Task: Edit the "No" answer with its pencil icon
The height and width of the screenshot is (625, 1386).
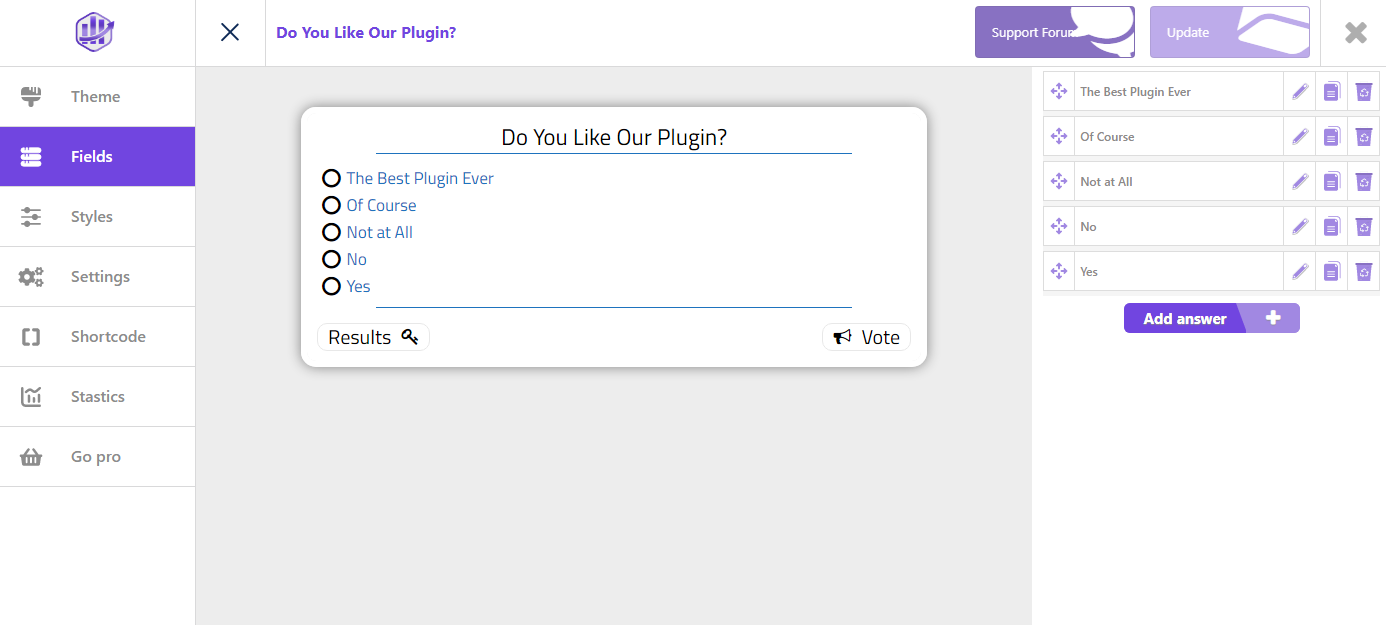Action: click(x=1299, y=227)
